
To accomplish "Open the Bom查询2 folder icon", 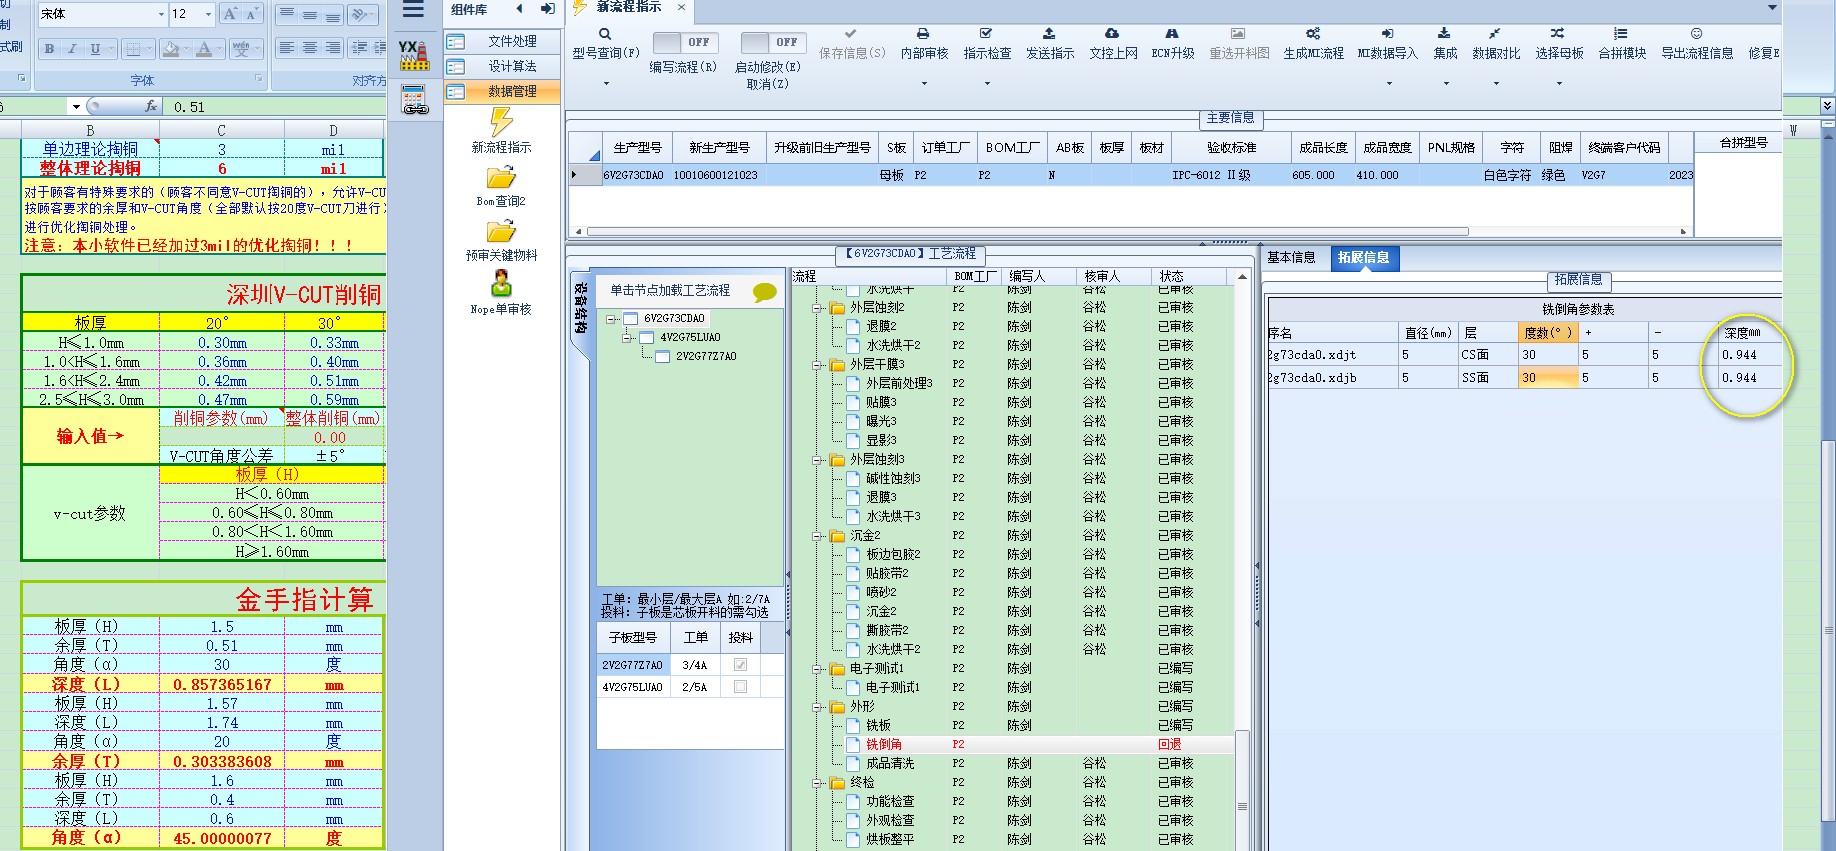I will 501,178.
